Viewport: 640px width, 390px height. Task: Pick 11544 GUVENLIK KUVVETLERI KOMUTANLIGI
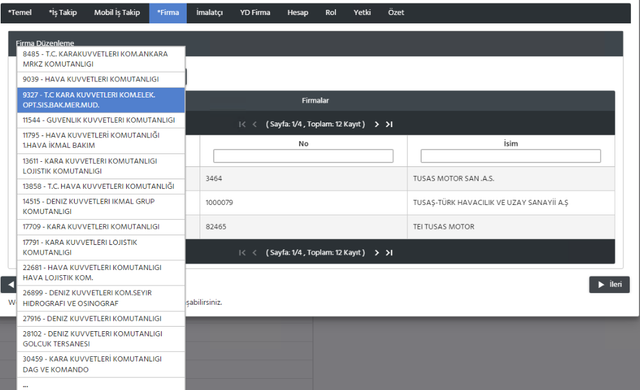[x=101, y=120]
